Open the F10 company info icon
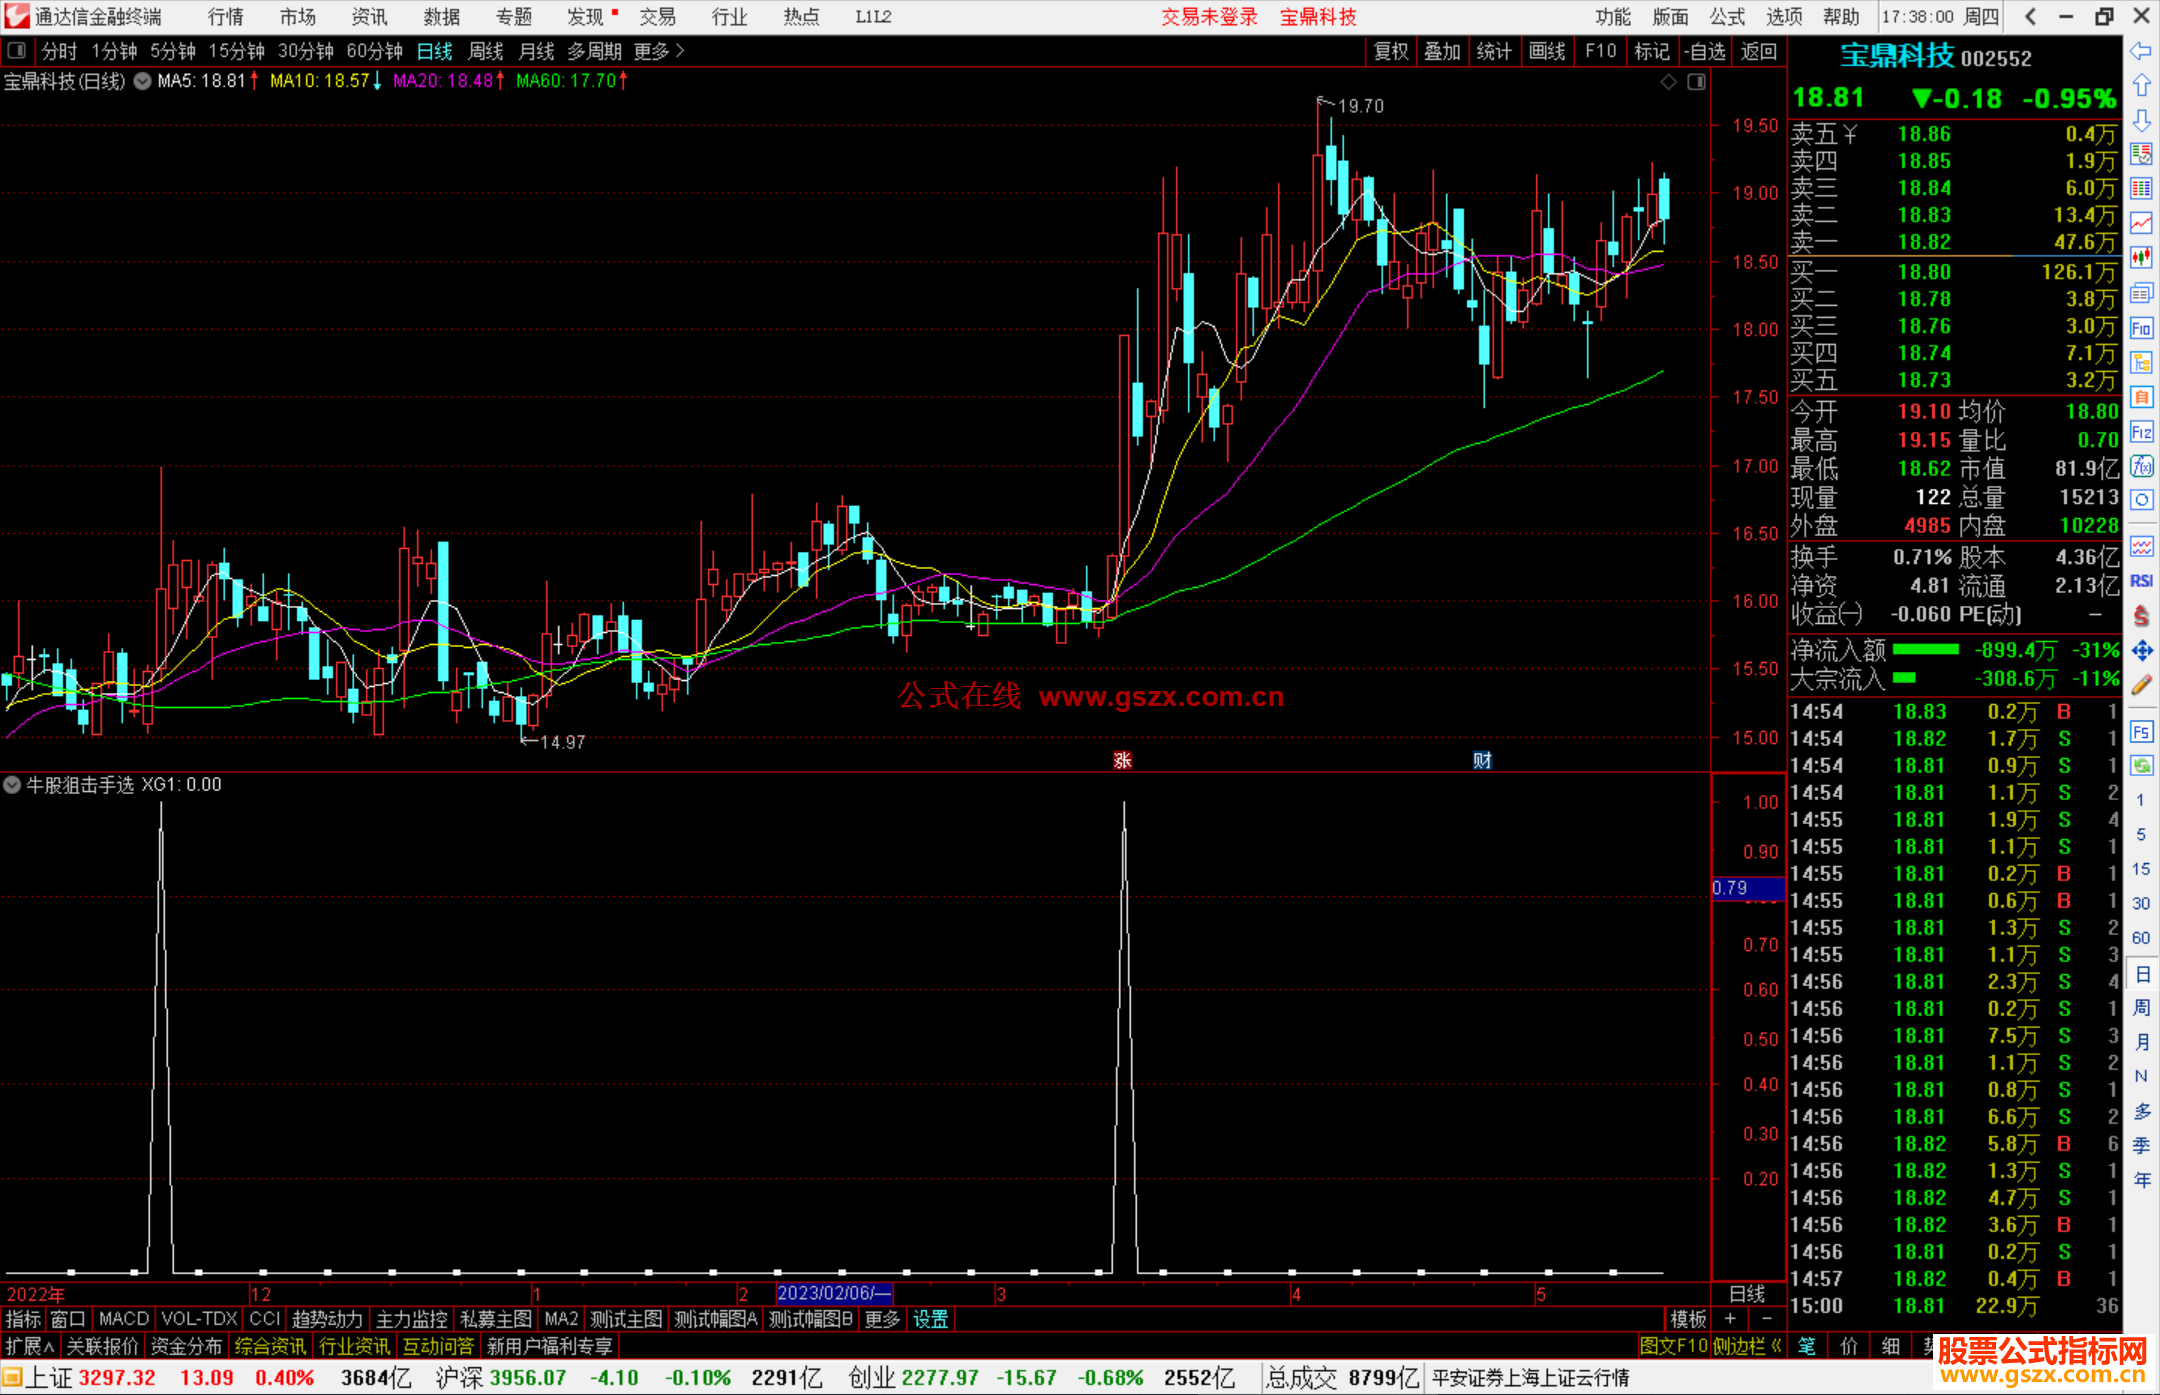This screenshot has height=1395, width=2160. [2141, 328]
